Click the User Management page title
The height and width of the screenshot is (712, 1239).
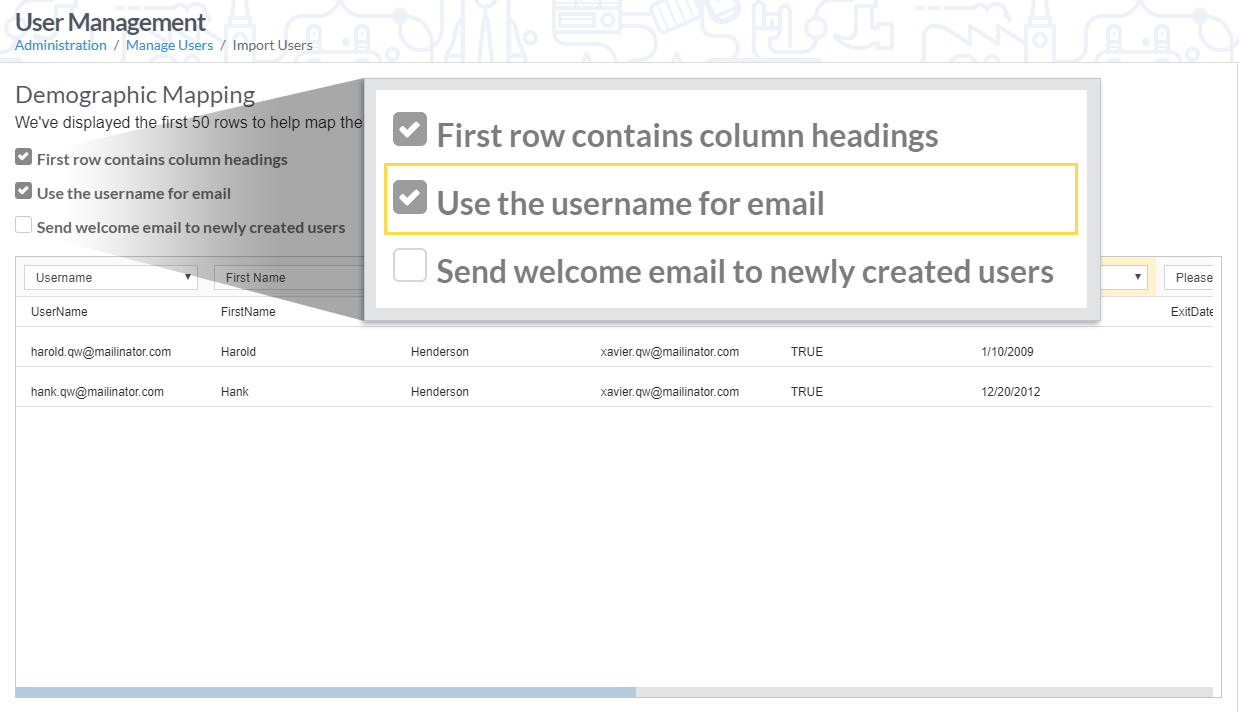tap(111, 22)
